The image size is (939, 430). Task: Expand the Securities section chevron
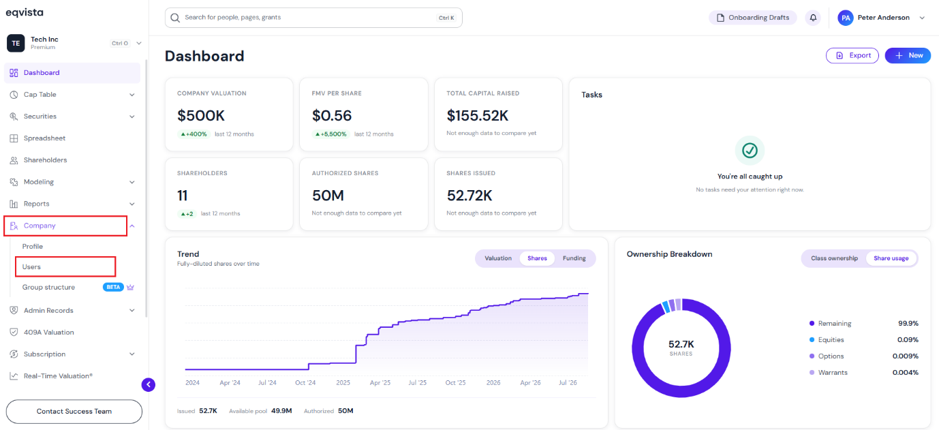coord(132,117)
